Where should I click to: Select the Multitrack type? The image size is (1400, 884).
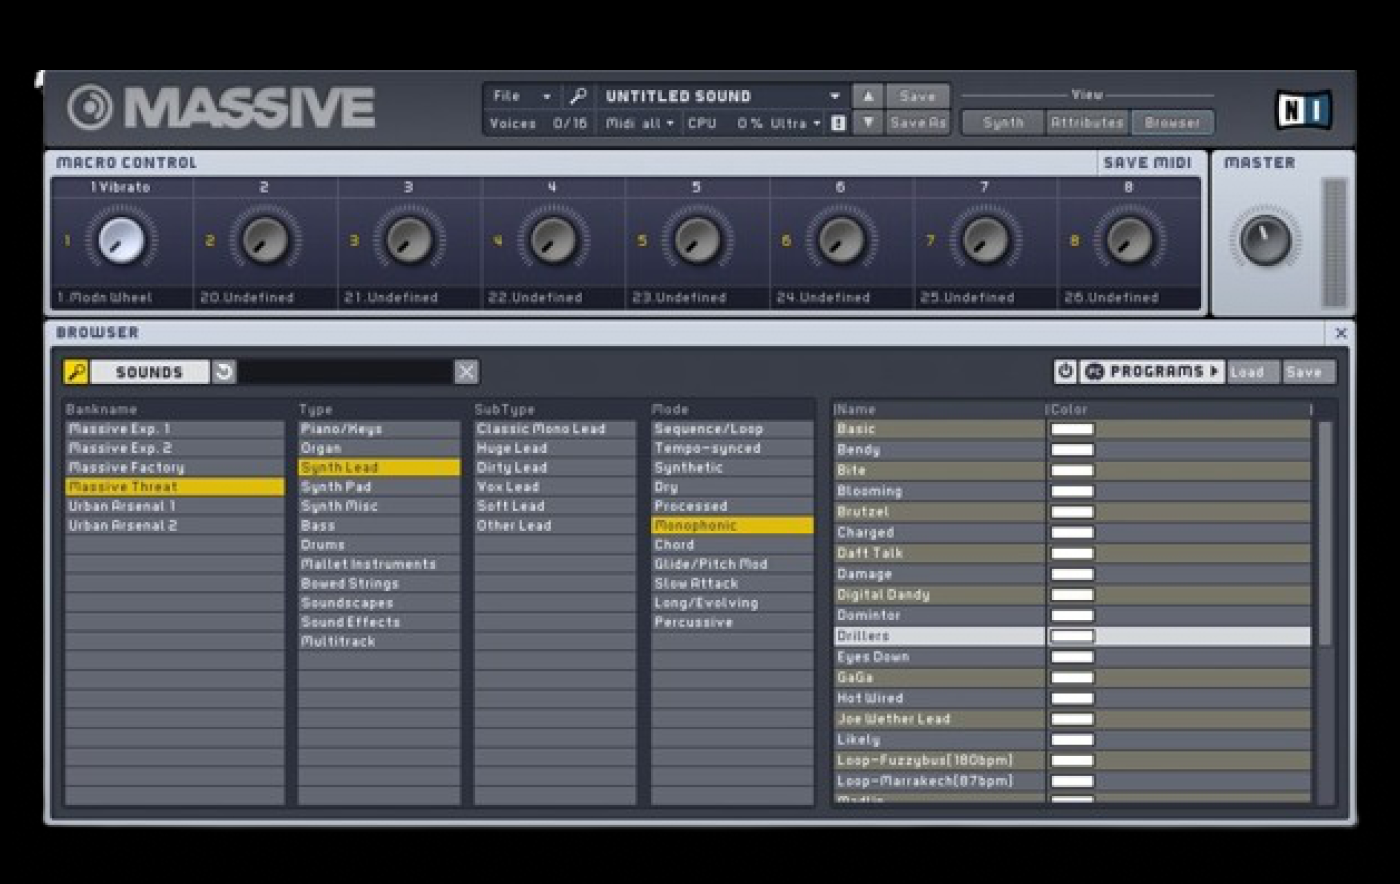point(379,641)
